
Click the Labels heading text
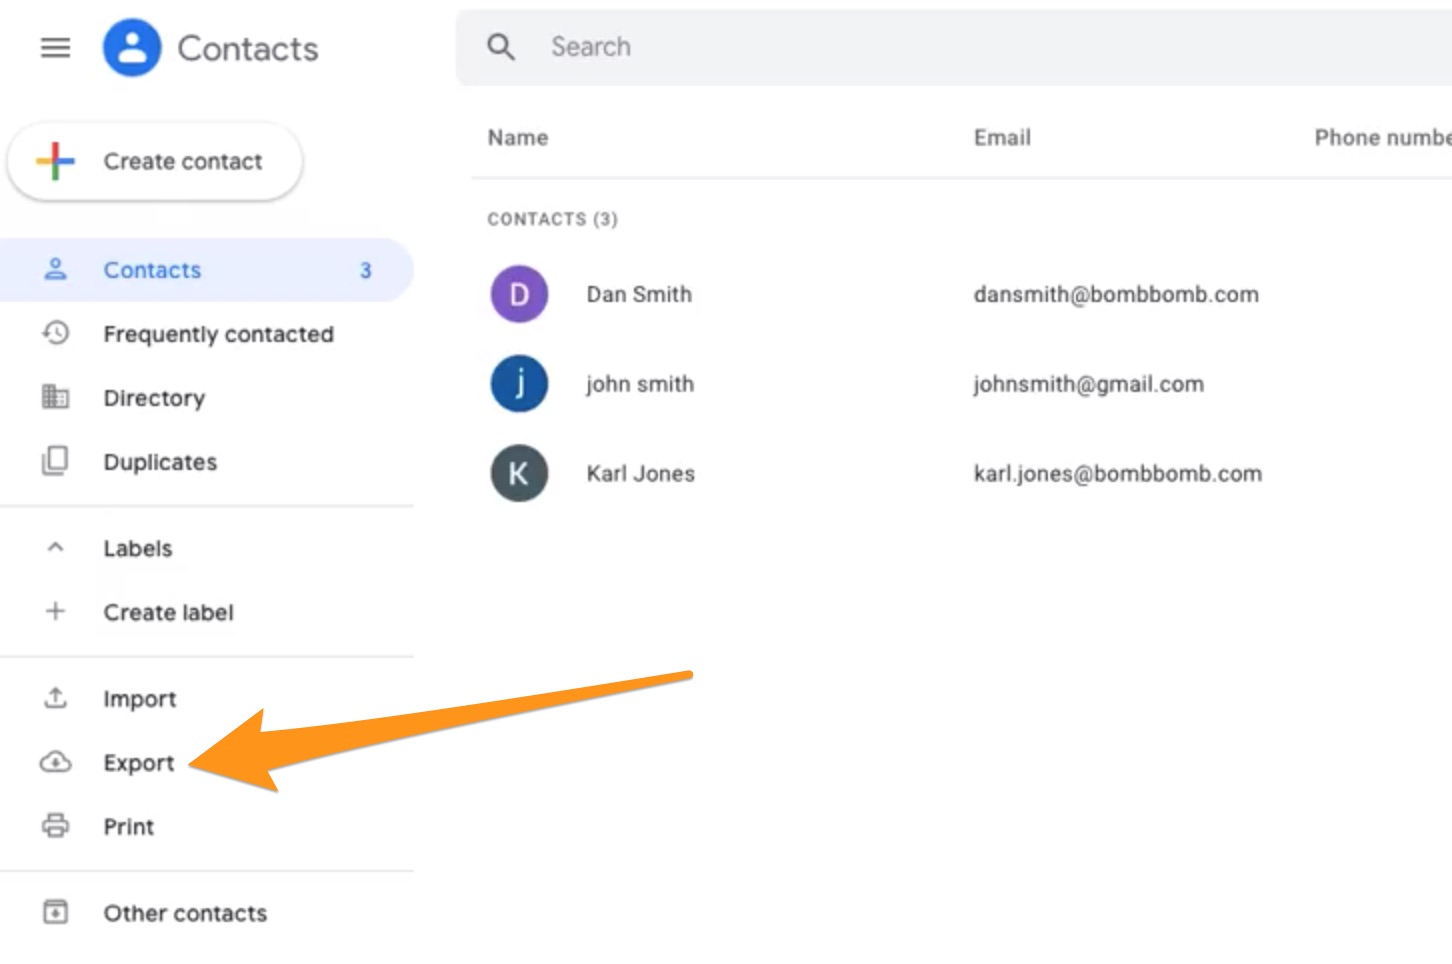(x=138, y=548)
